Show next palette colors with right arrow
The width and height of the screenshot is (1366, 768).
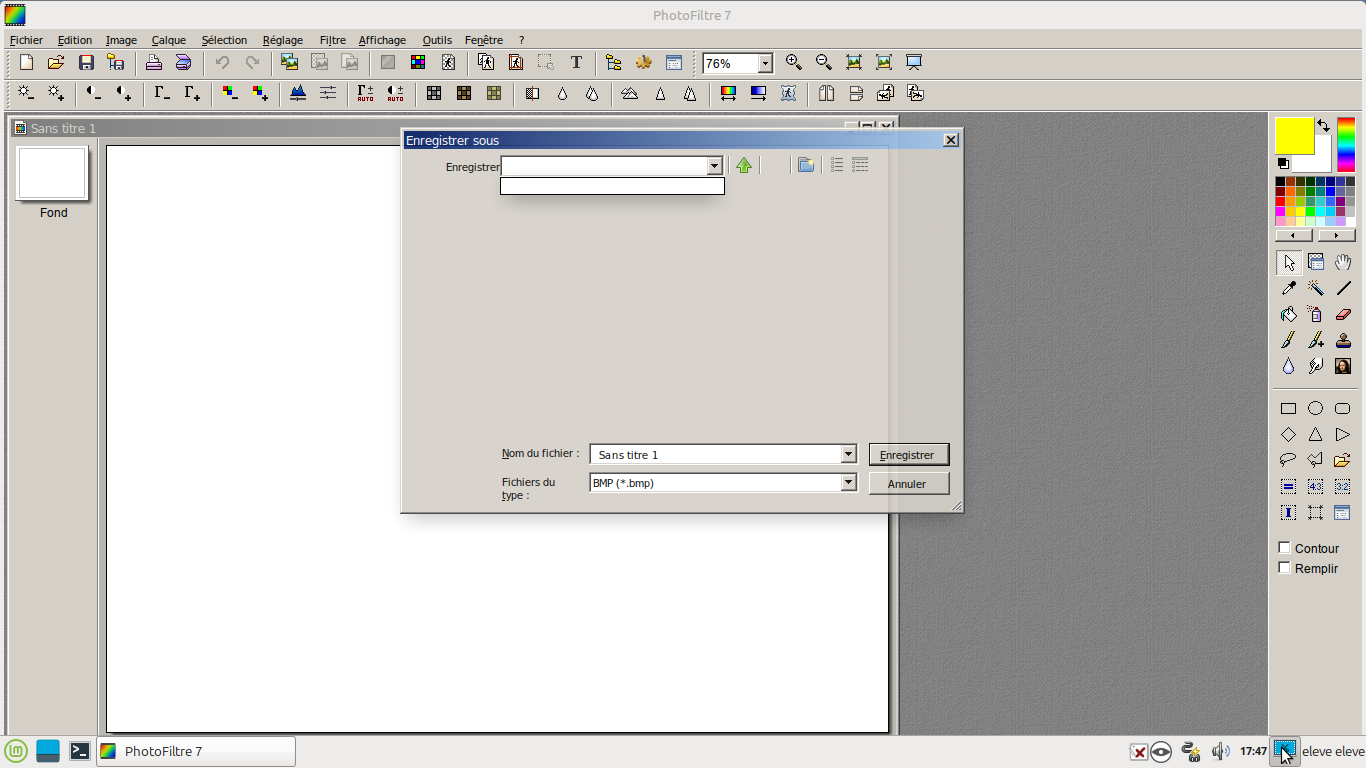click(x=1337, y=236)
